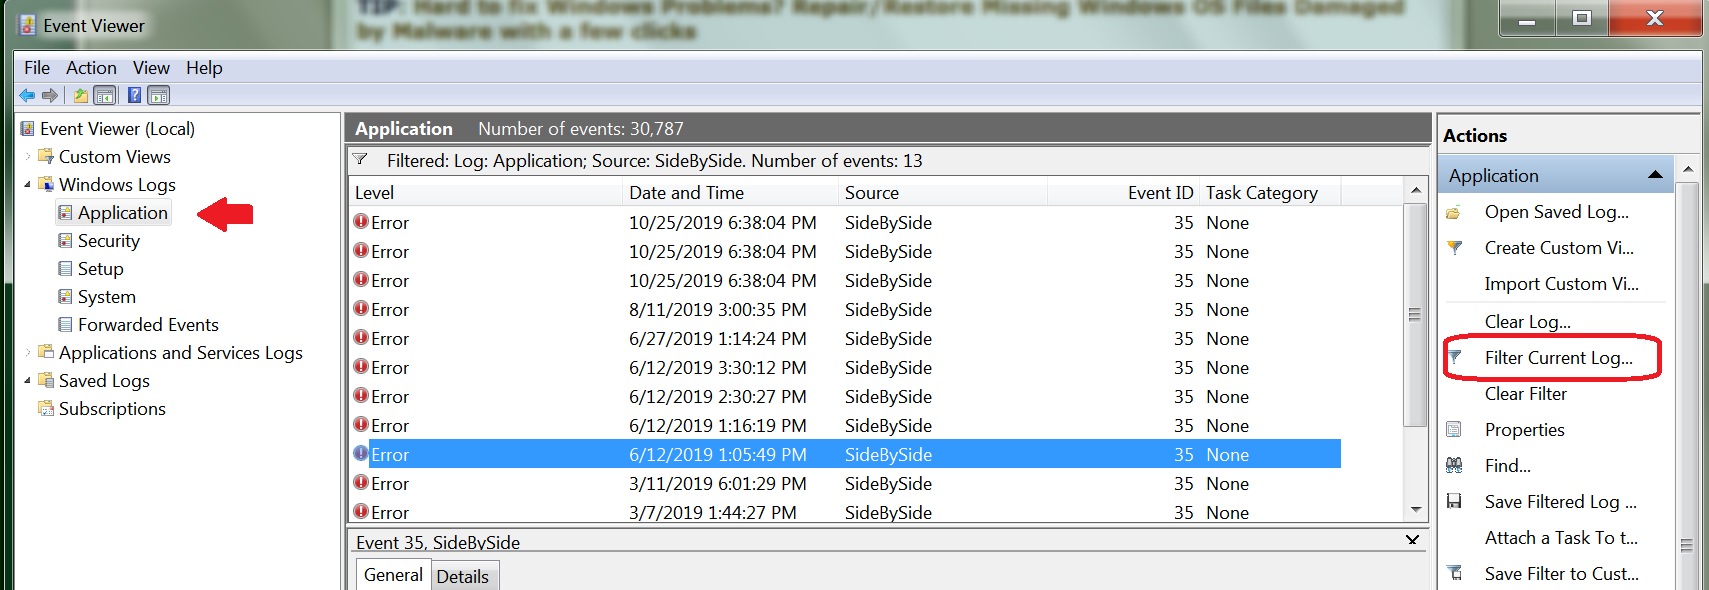Image resolution: width=1709 pixels, height=590 pixels.
Task: Select the 6/12/2019 2:30:27 PM error row
Action: point(846,397)
